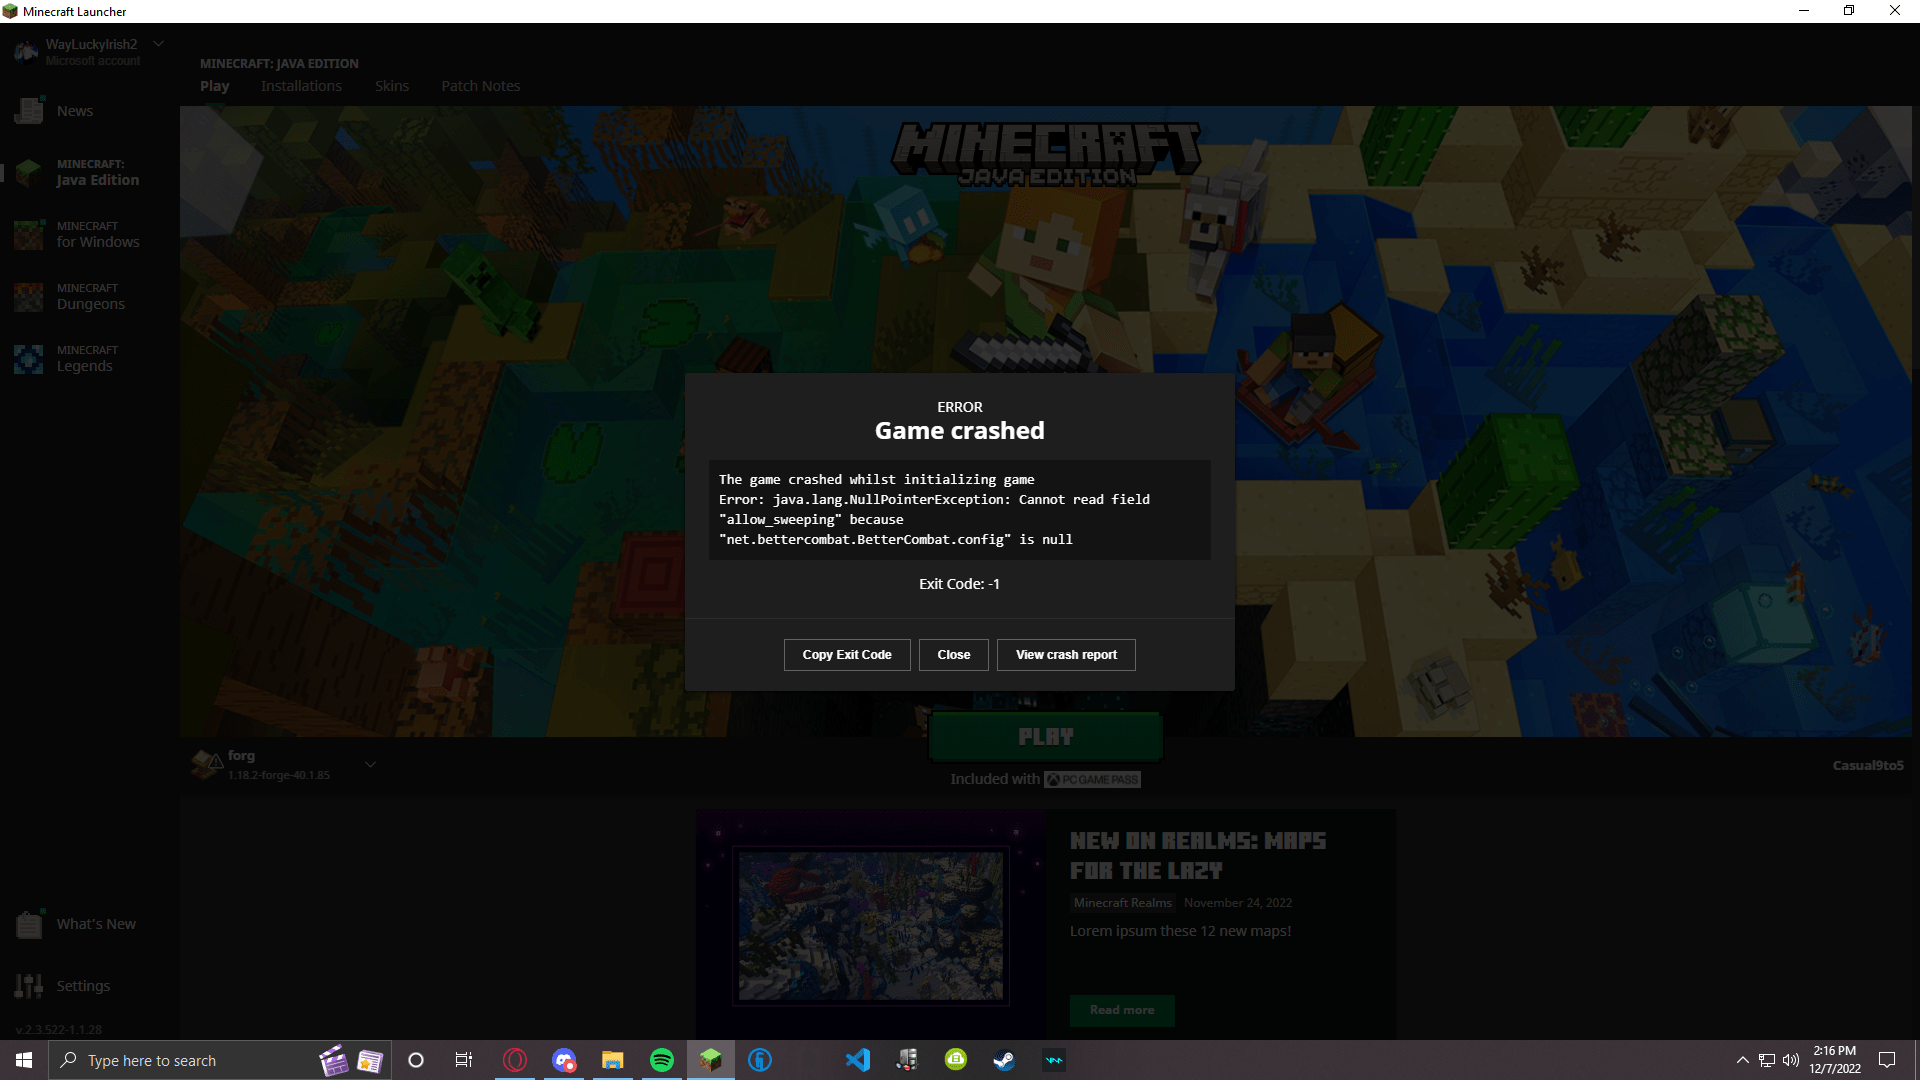Open Minecraft Legends icon
This screenshot has width=1920, height=1080.
(x=29, y=359)
